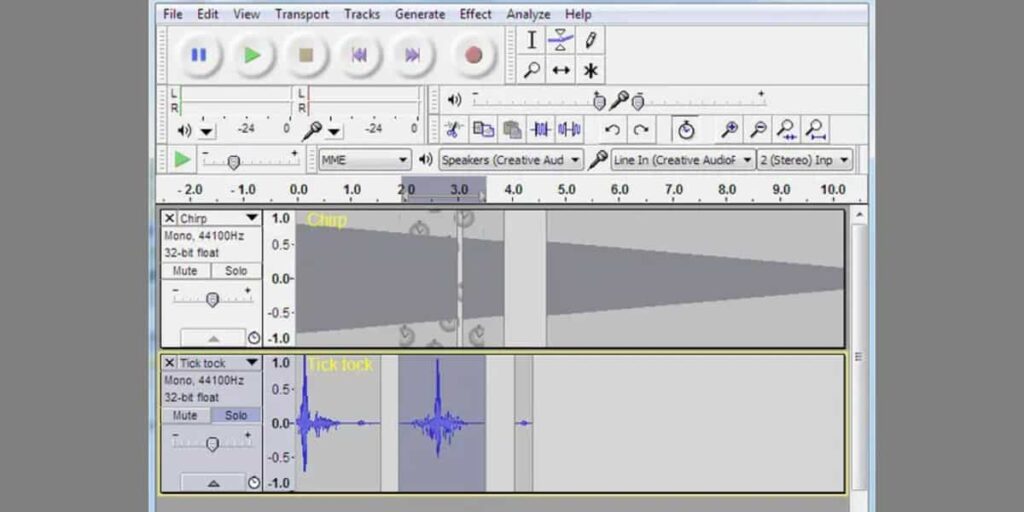1024x512 pixels.
Task: Close the Chirp track
Action: pos(170,218)
